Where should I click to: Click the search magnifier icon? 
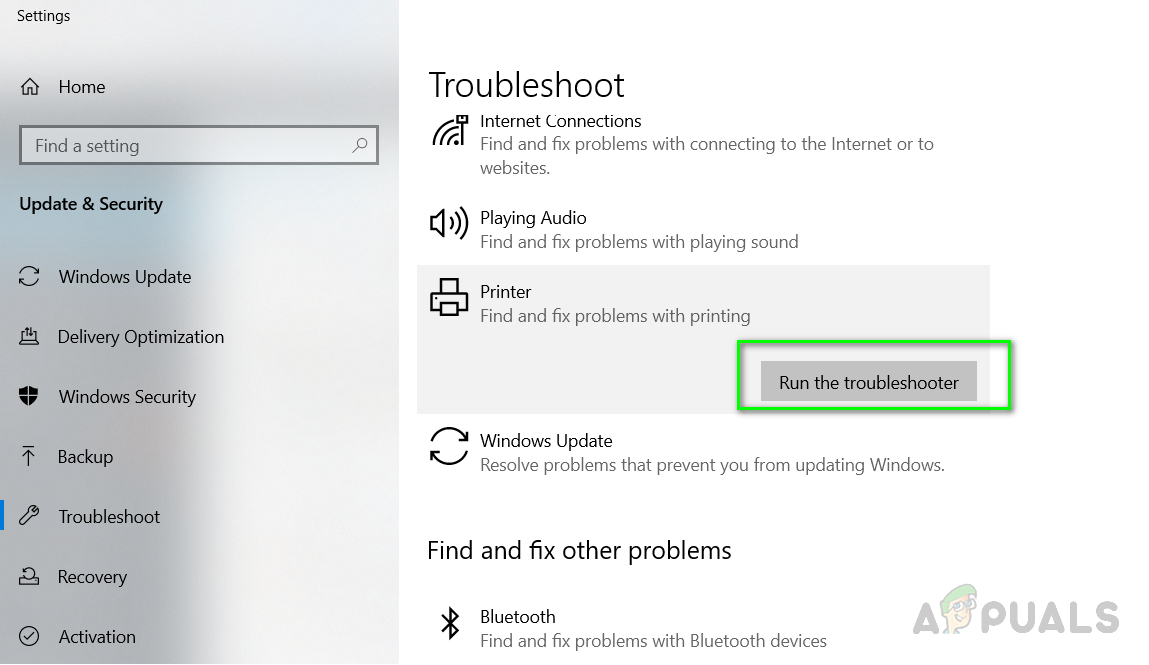pyautogui.click(x=360, y=146)
